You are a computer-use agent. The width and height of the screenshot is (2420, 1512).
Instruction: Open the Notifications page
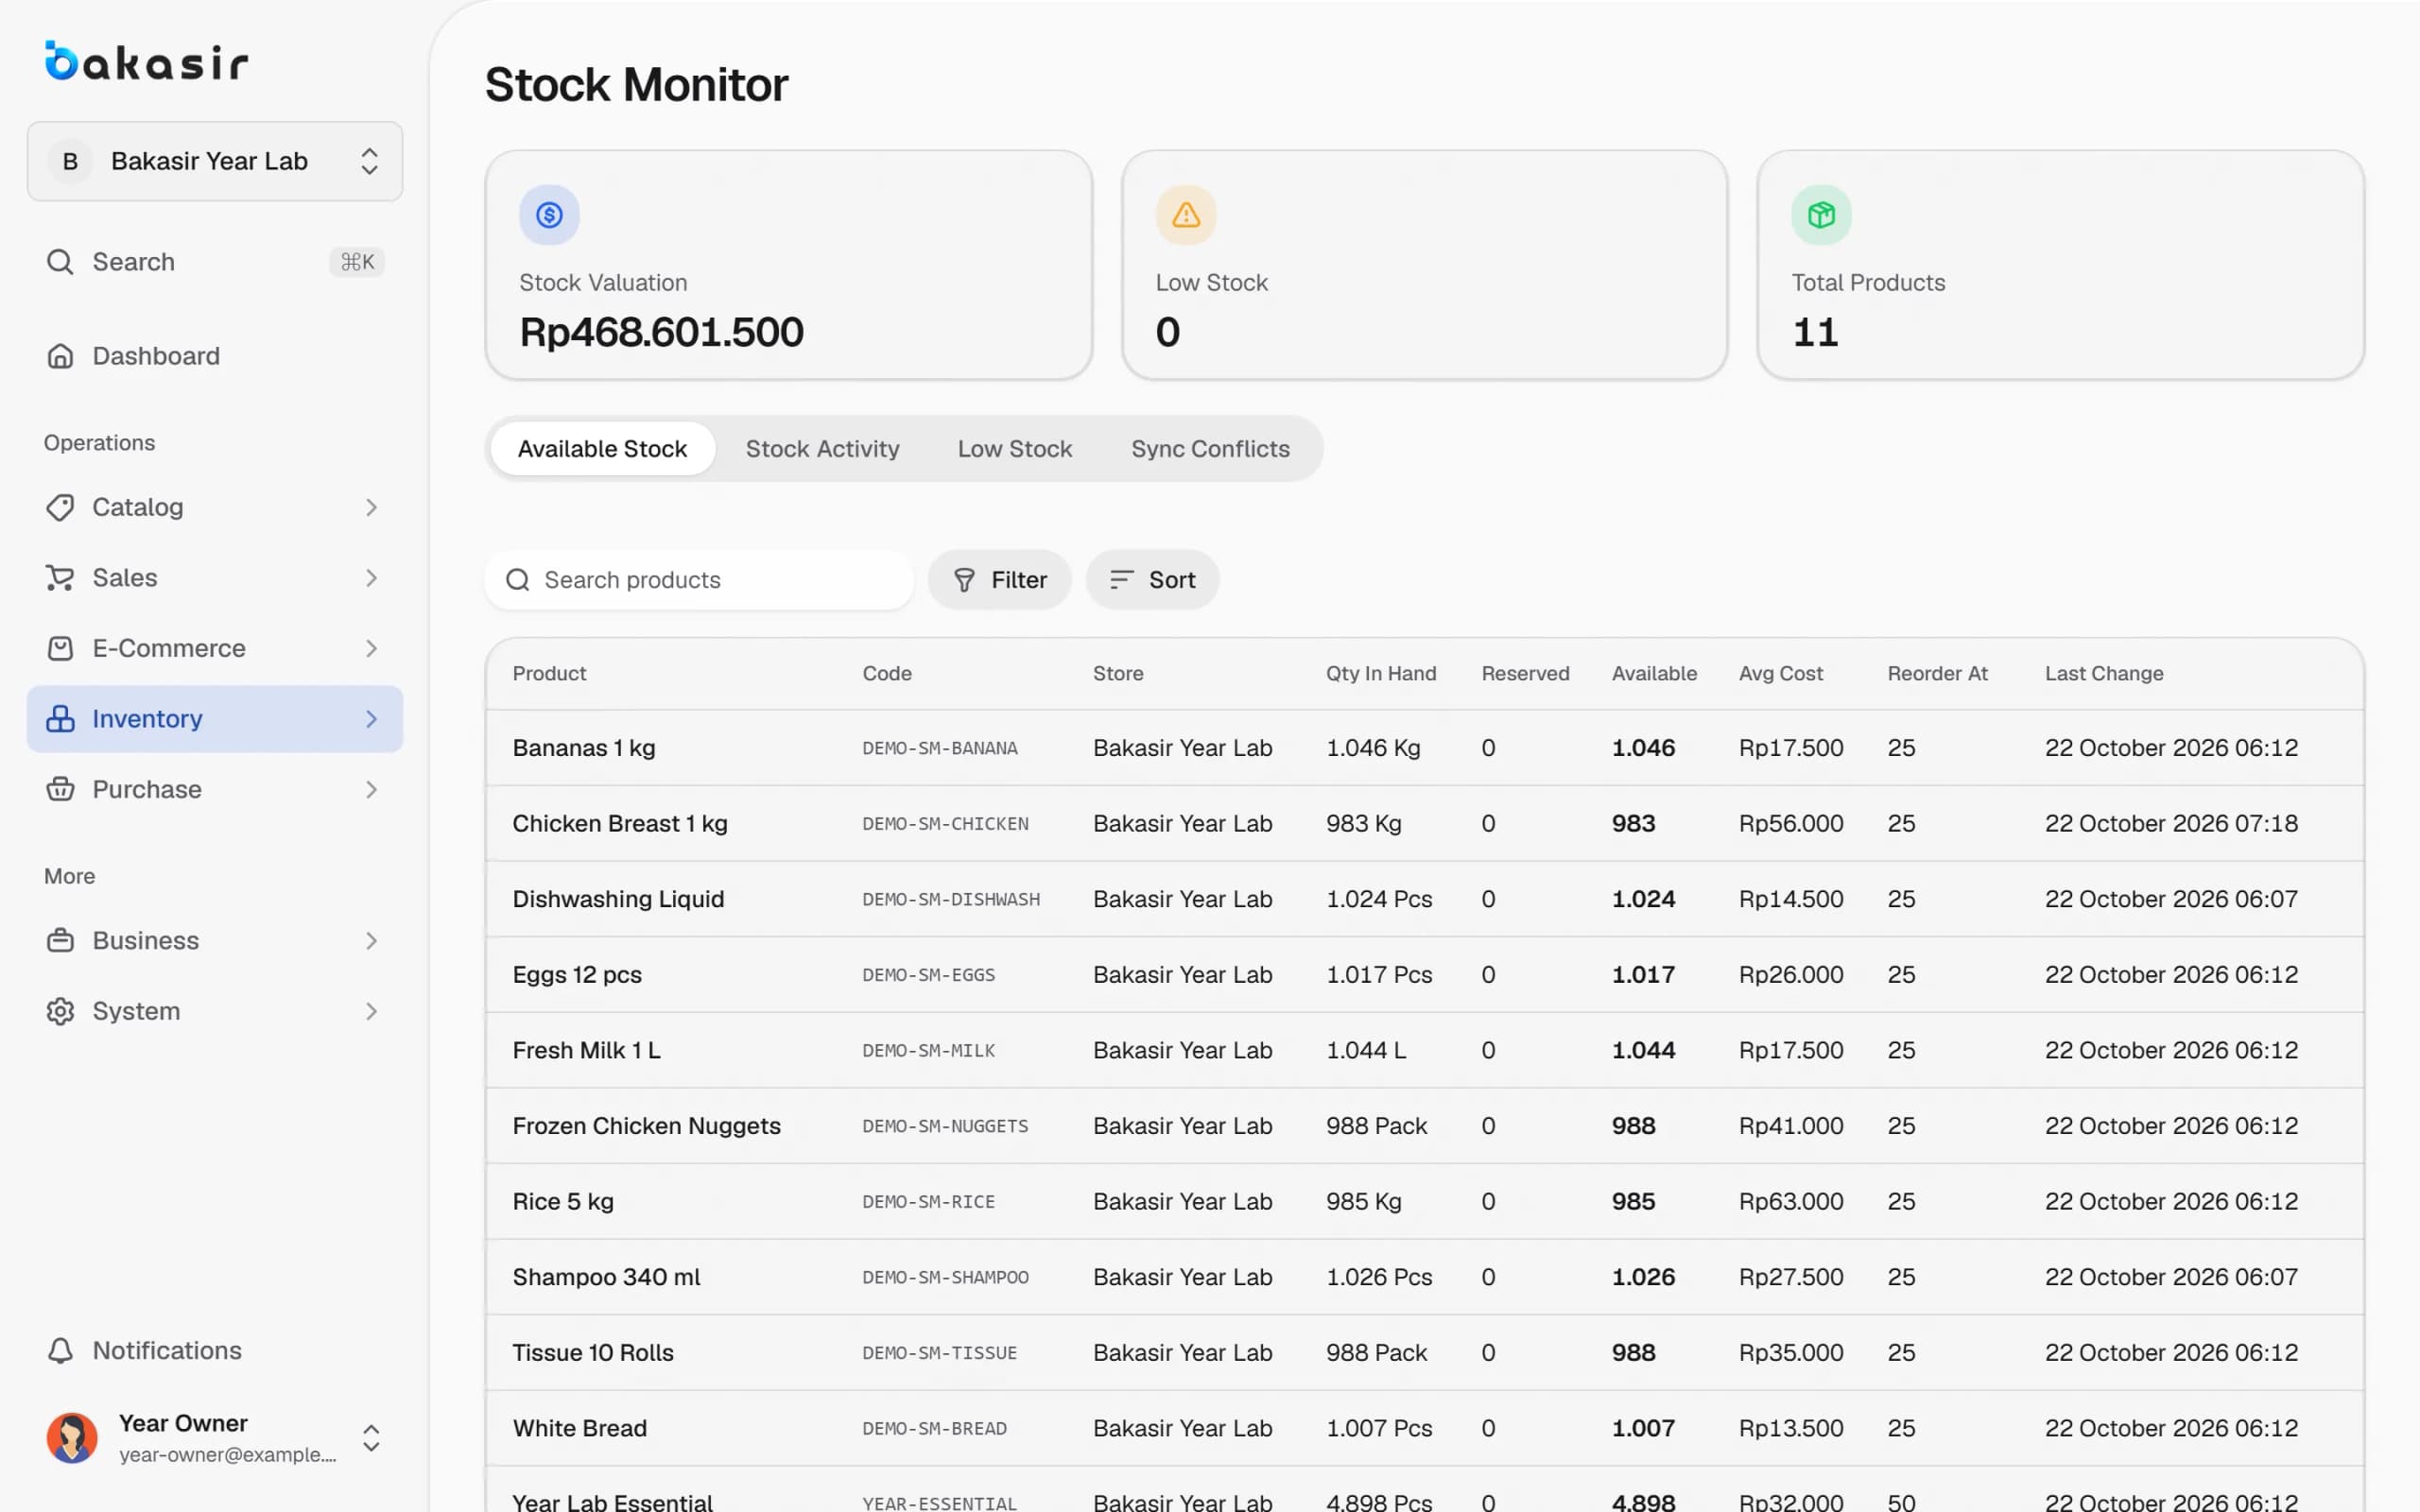point(215,1350)
